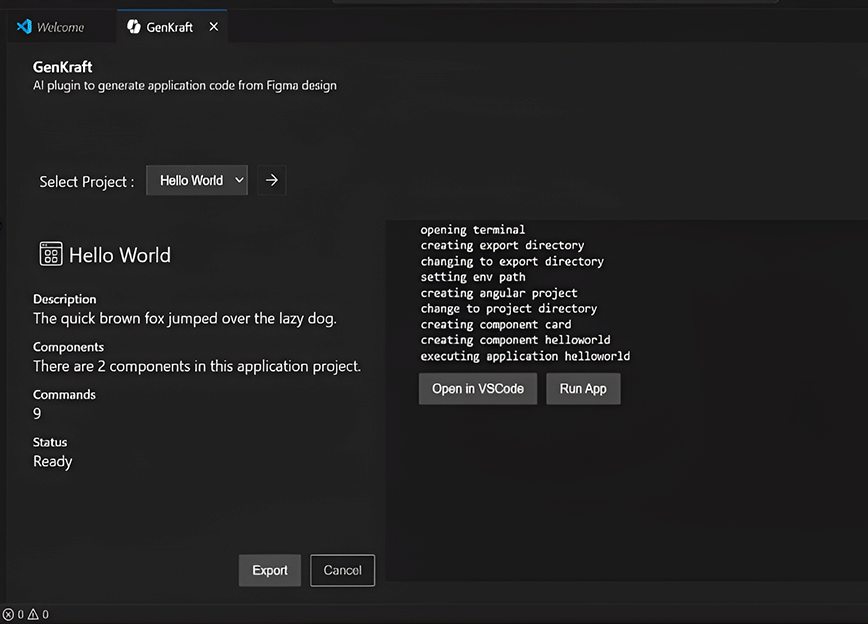Open the project in VSCode

click(477, 388)
